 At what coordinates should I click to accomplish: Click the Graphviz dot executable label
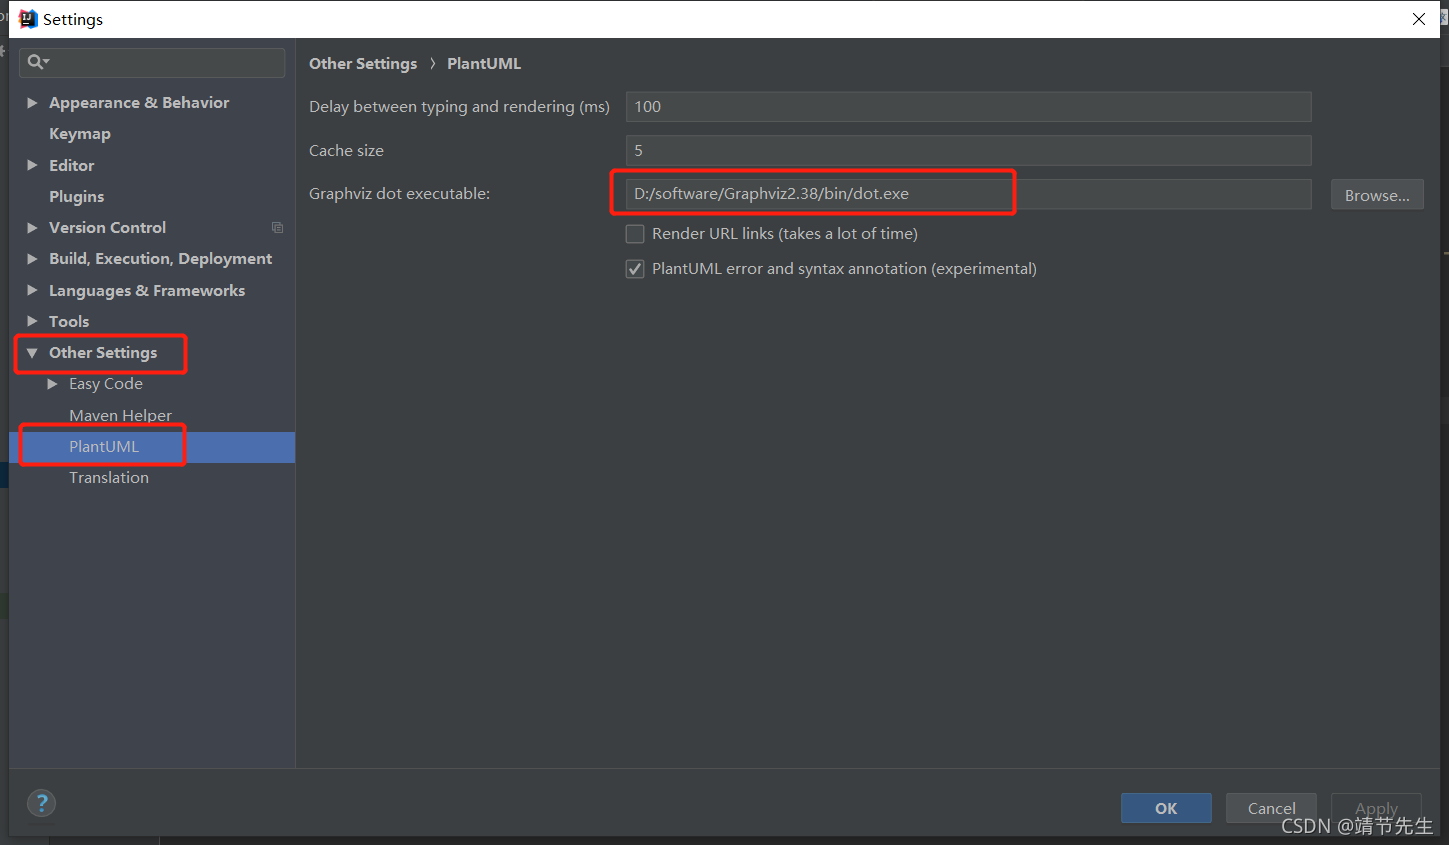coord(400,194)
